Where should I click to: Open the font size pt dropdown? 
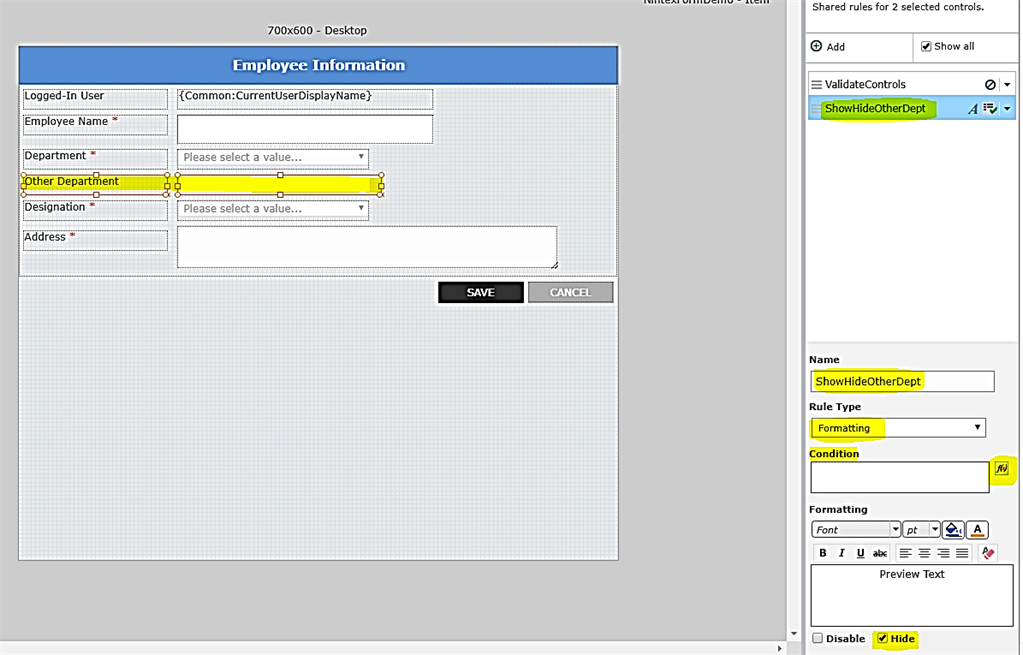pyautogui.click(x=920, y=529)
